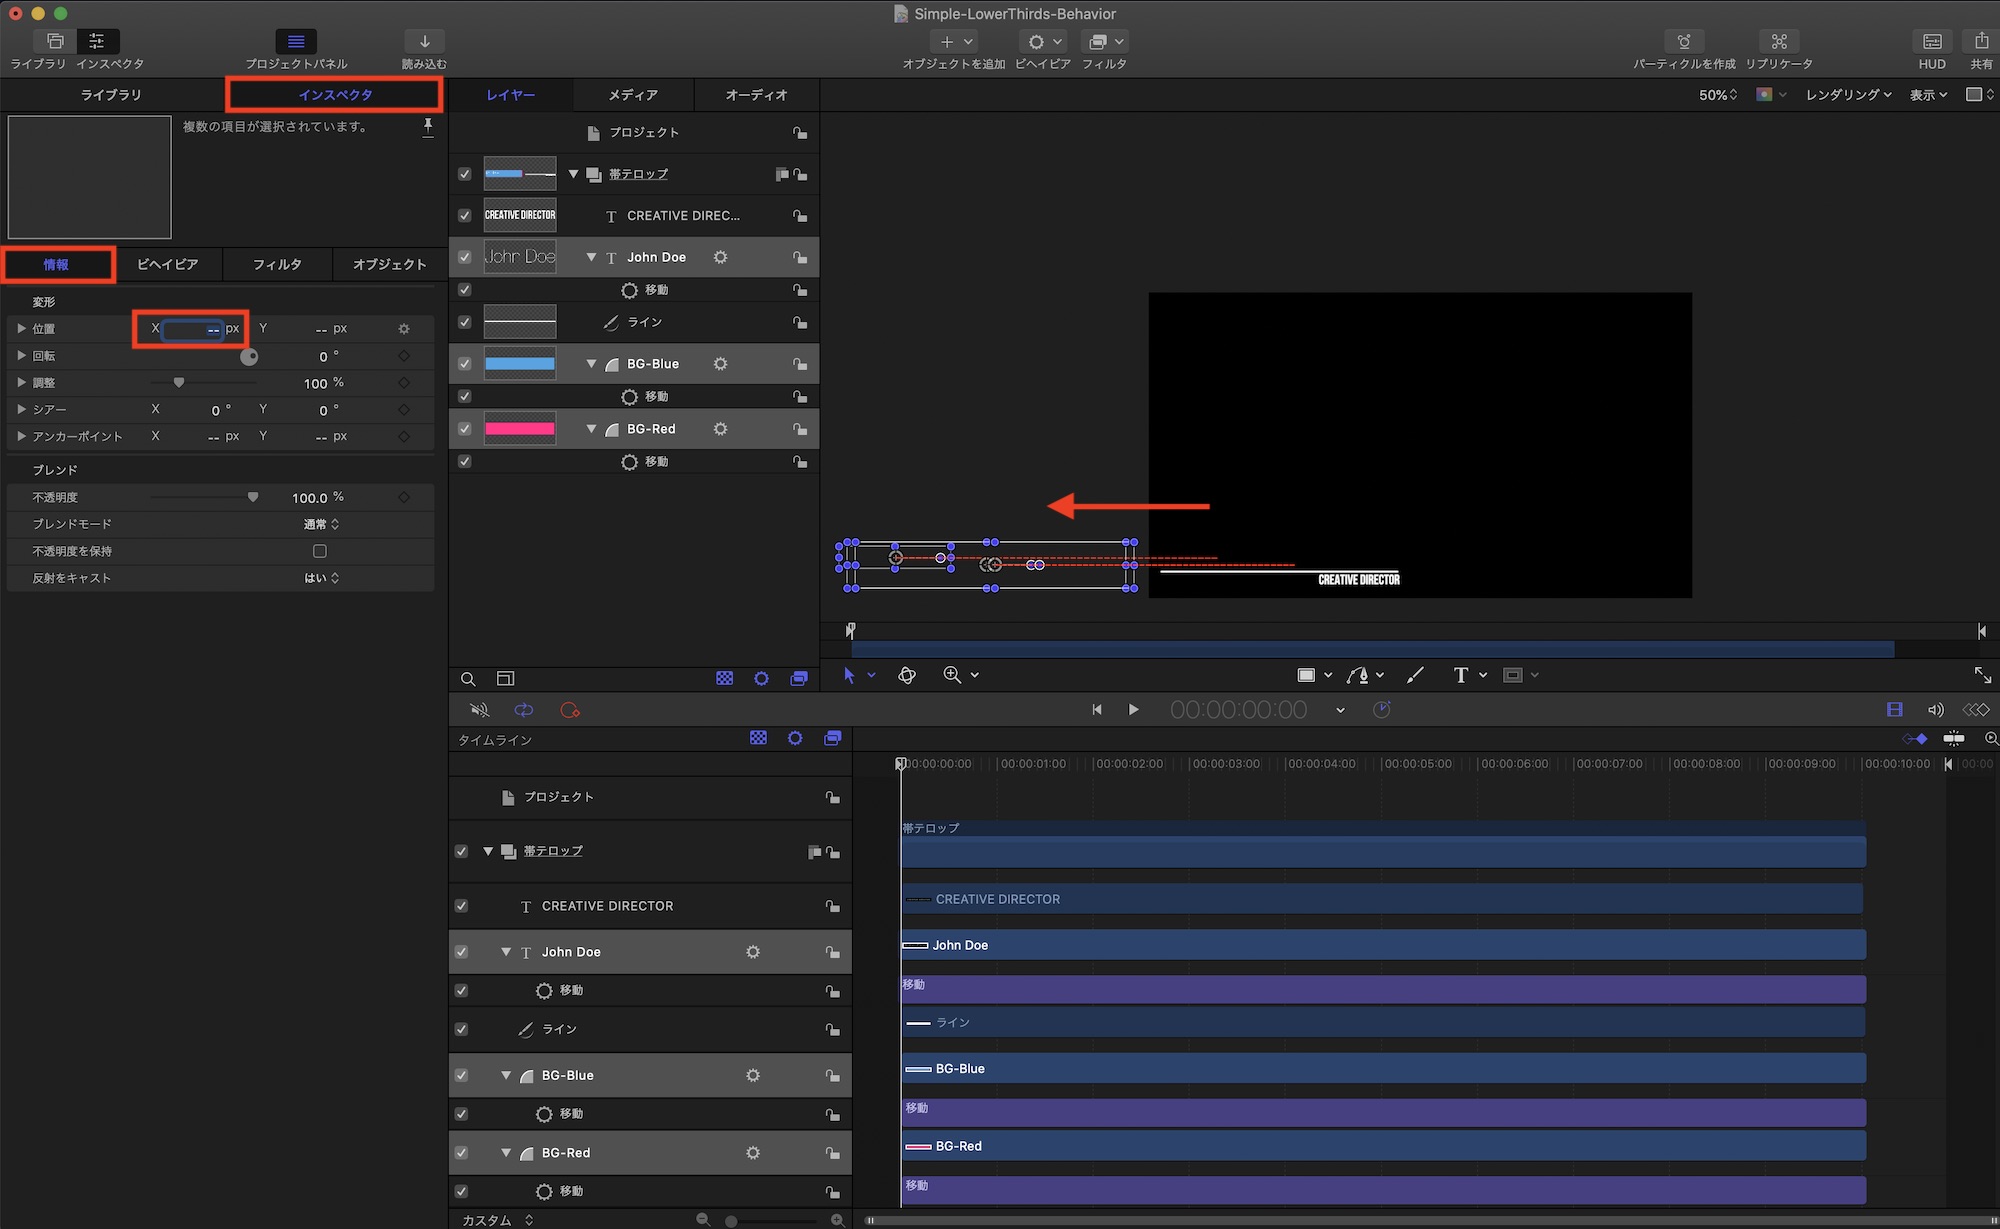The image size is (2000, 1229).
Task: Disable the CREATIVE DIRECTOR layer checkbox in layers list
Action: (x=465, y=216)
